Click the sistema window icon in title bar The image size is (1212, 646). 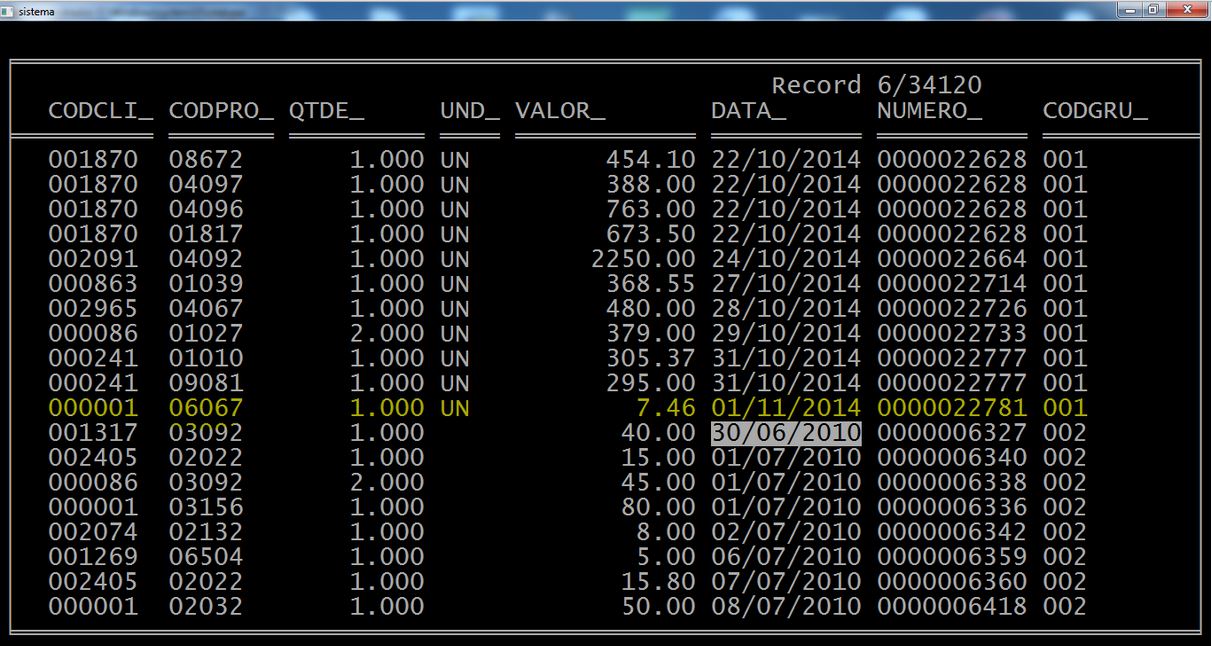coord(9,9)
